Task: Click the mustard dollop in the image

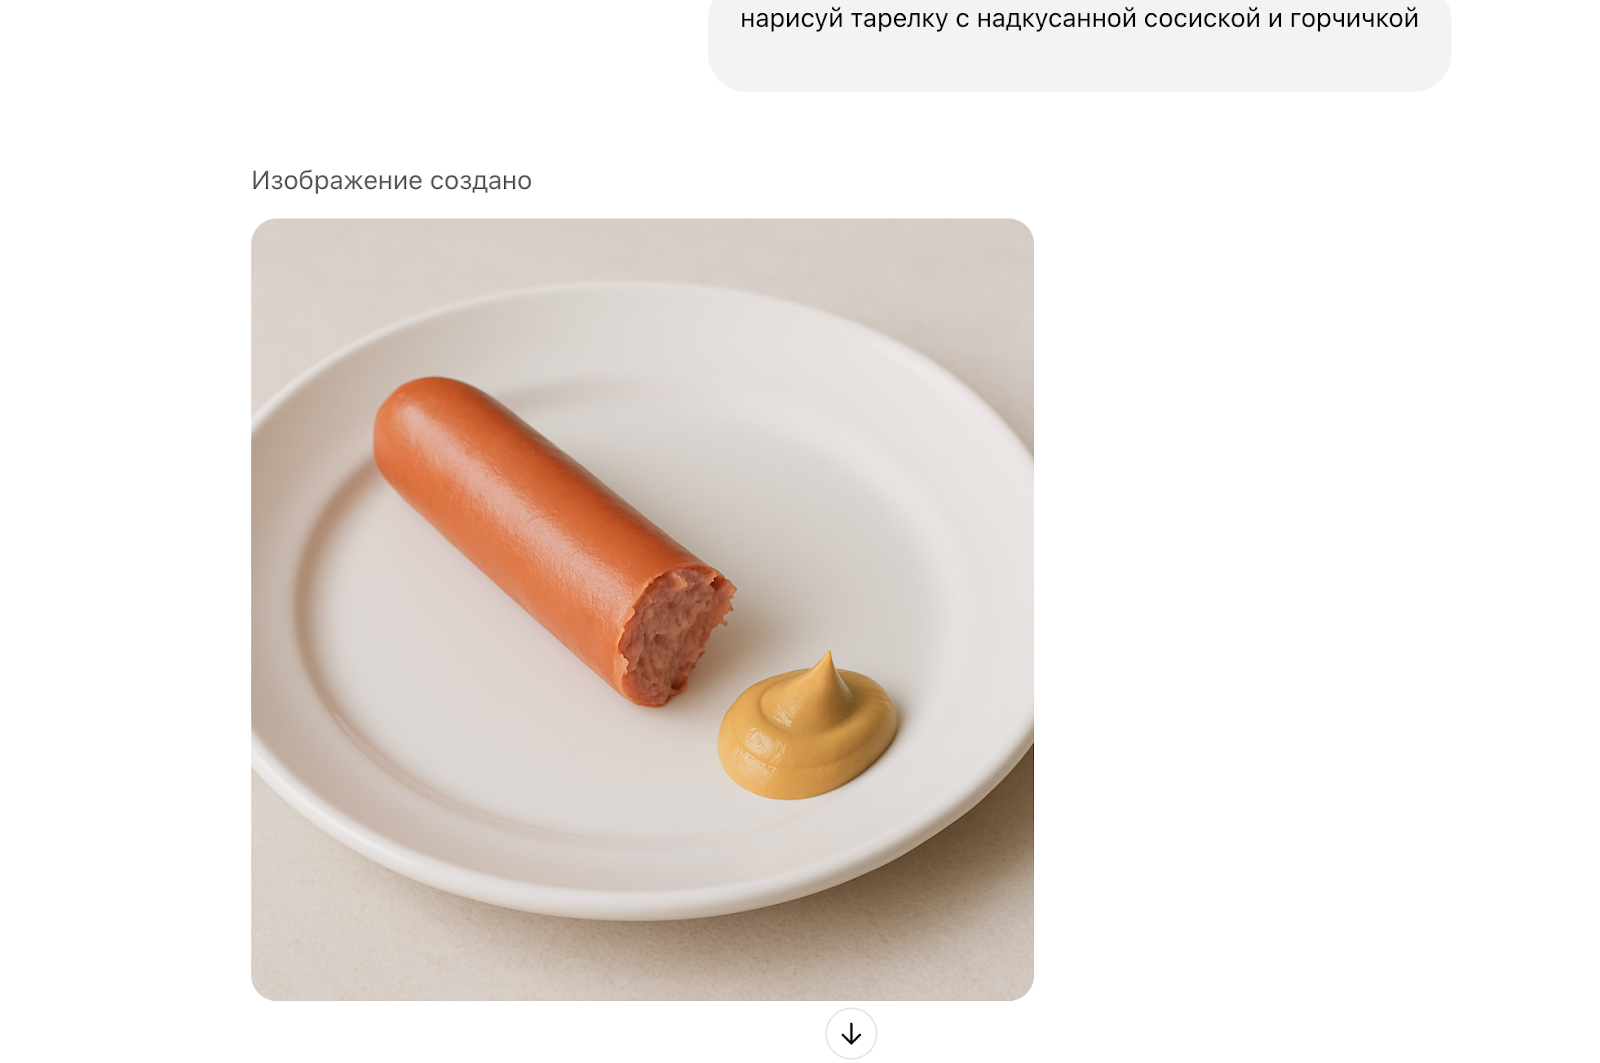Action: pyautogui.click(x=806, y=727)
